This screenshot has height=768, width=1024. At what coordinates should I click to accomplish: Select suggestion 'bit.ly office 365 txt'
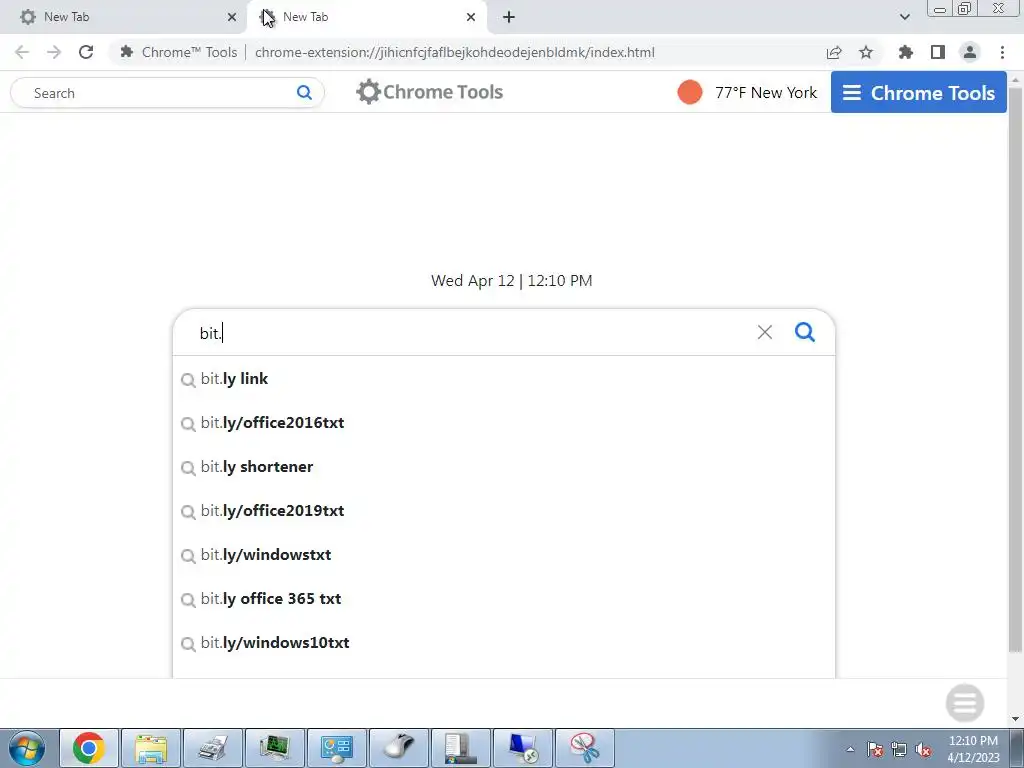504,599
